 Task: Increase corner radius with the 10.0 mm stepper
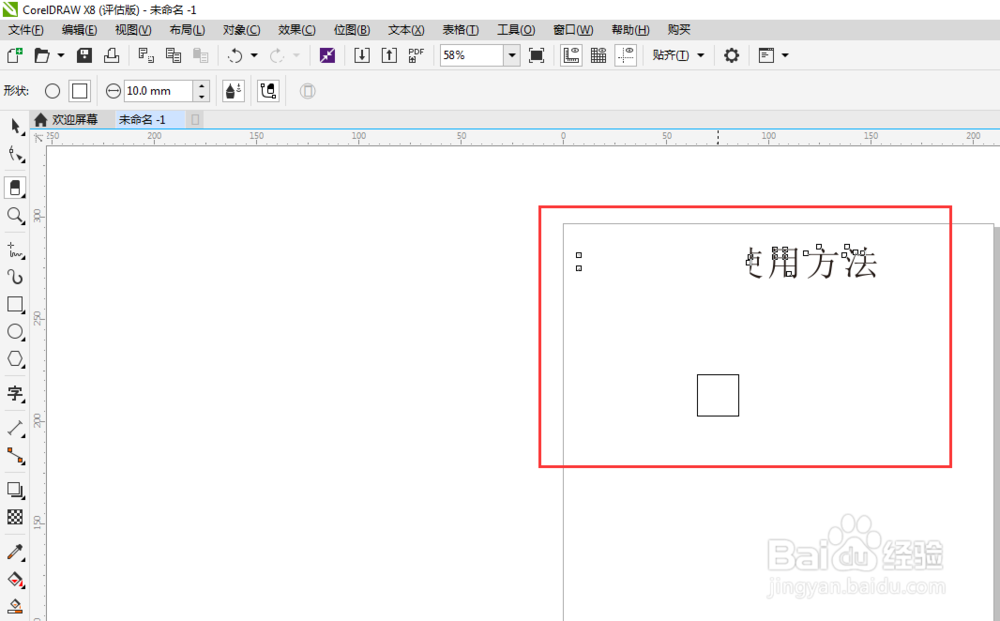click(x=200, y=86)
